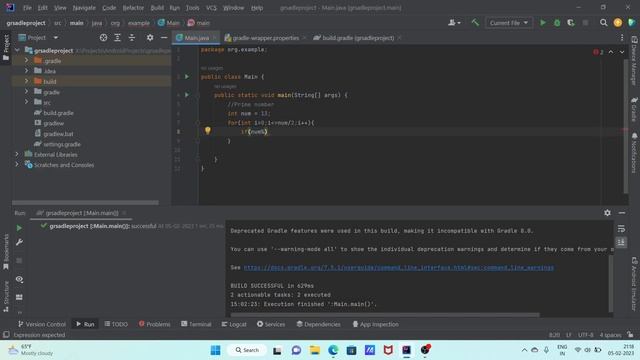
Task: Click Collapse All in the Project panel
Action: click(x=132, y=38)
